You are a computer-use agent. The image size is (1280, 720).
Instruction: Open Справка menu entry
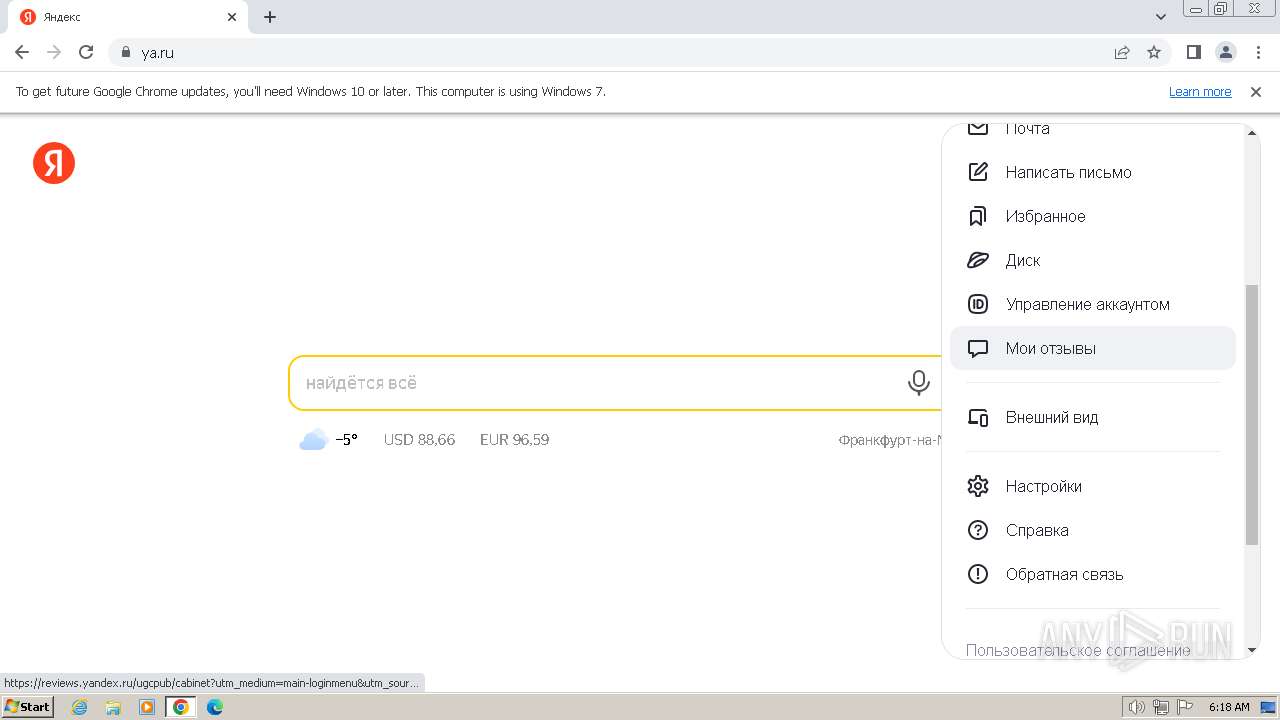(x=1093, y=530)
